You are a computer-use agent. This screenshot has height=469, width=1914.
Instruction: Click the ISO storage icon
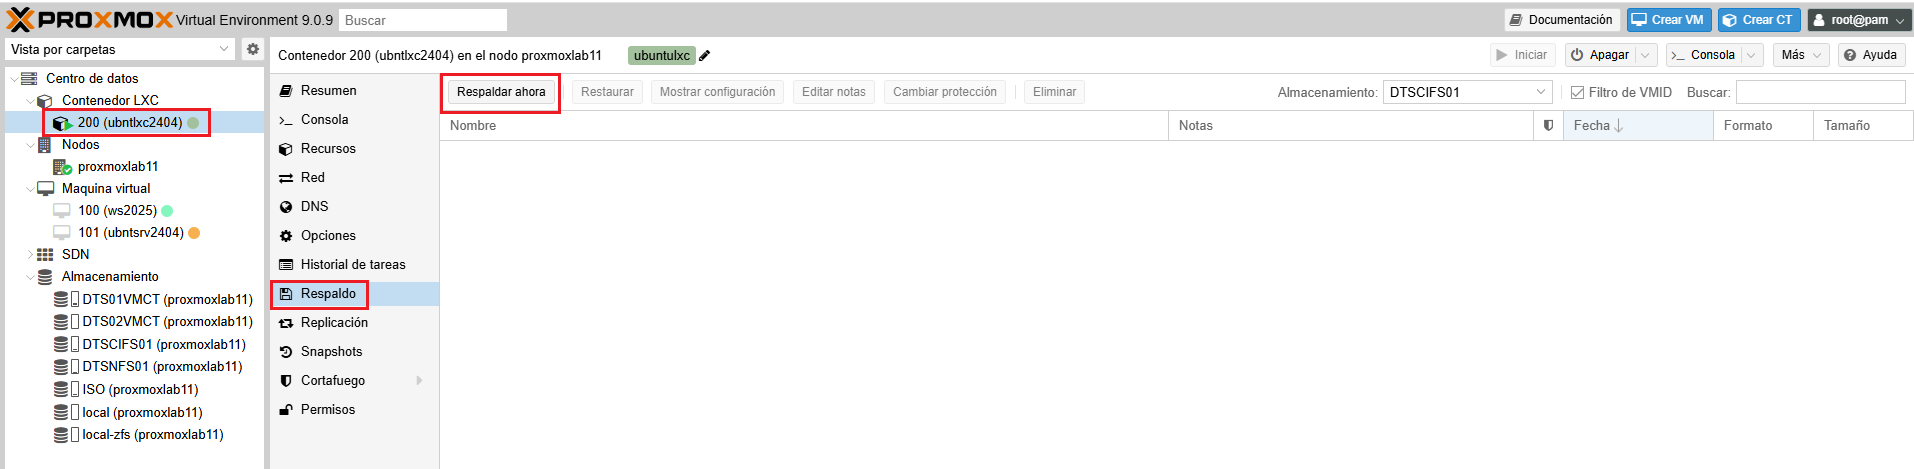pyautogui.click(x=66, y=390)
